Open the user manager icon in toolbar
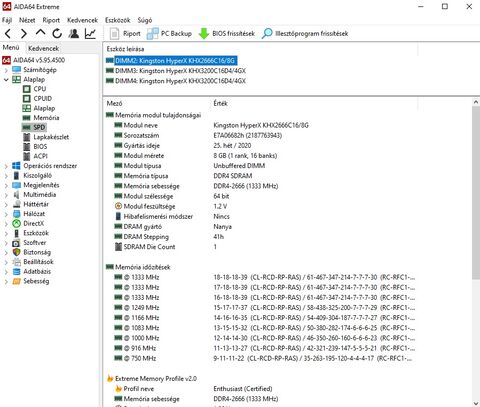The image size is (480, 407). pyautogui.click(x=74, y=34)
